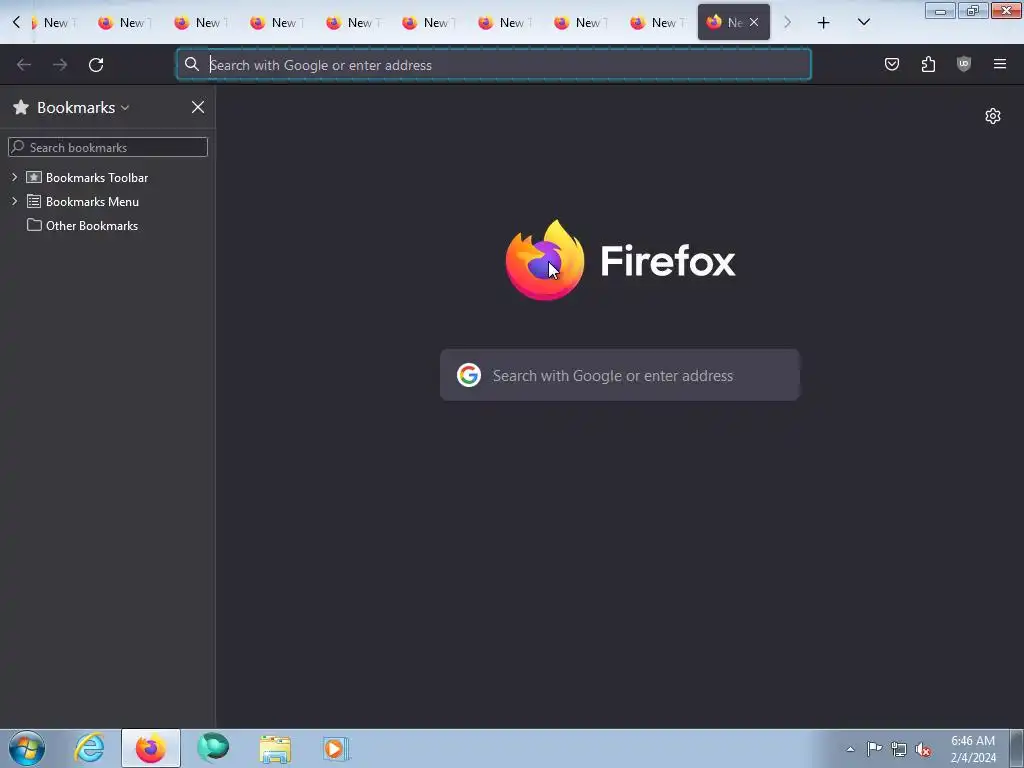Focus the Search bookmarks field

tap(108, 147)
